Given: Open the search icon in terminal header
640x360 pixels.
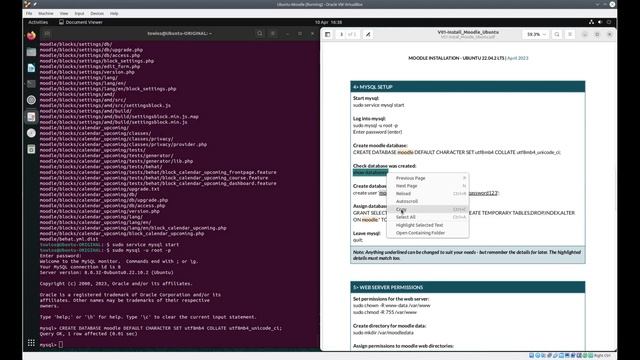Looking at the screenshot, I should coord(260,33).
